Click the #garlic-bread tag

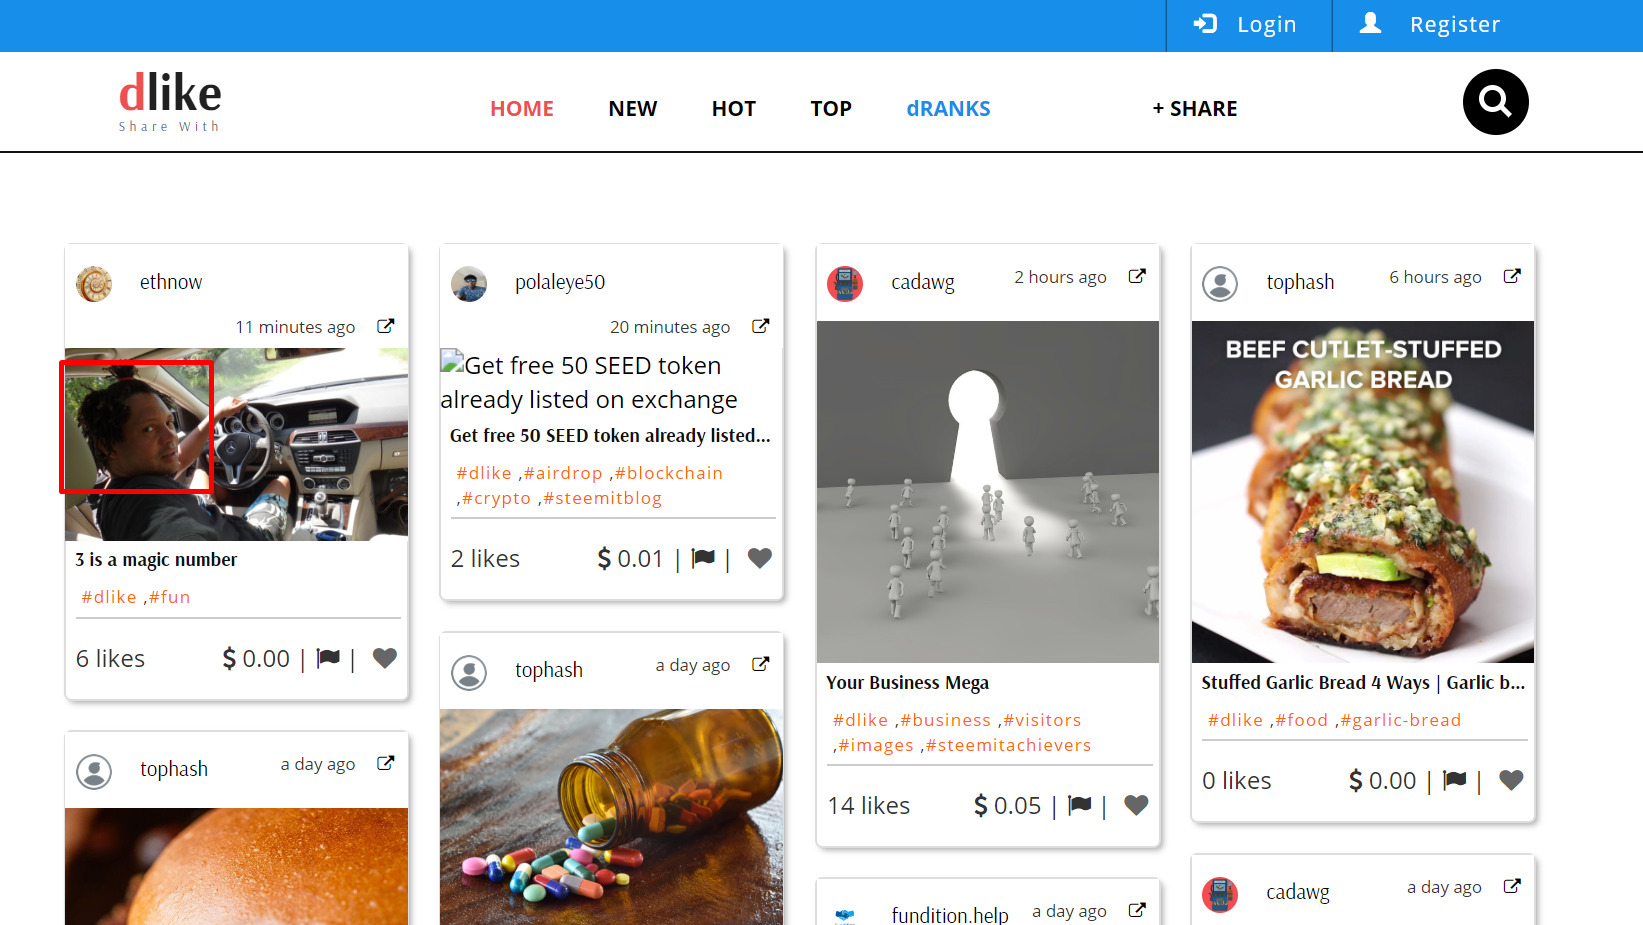click(x=1400, y=720)
